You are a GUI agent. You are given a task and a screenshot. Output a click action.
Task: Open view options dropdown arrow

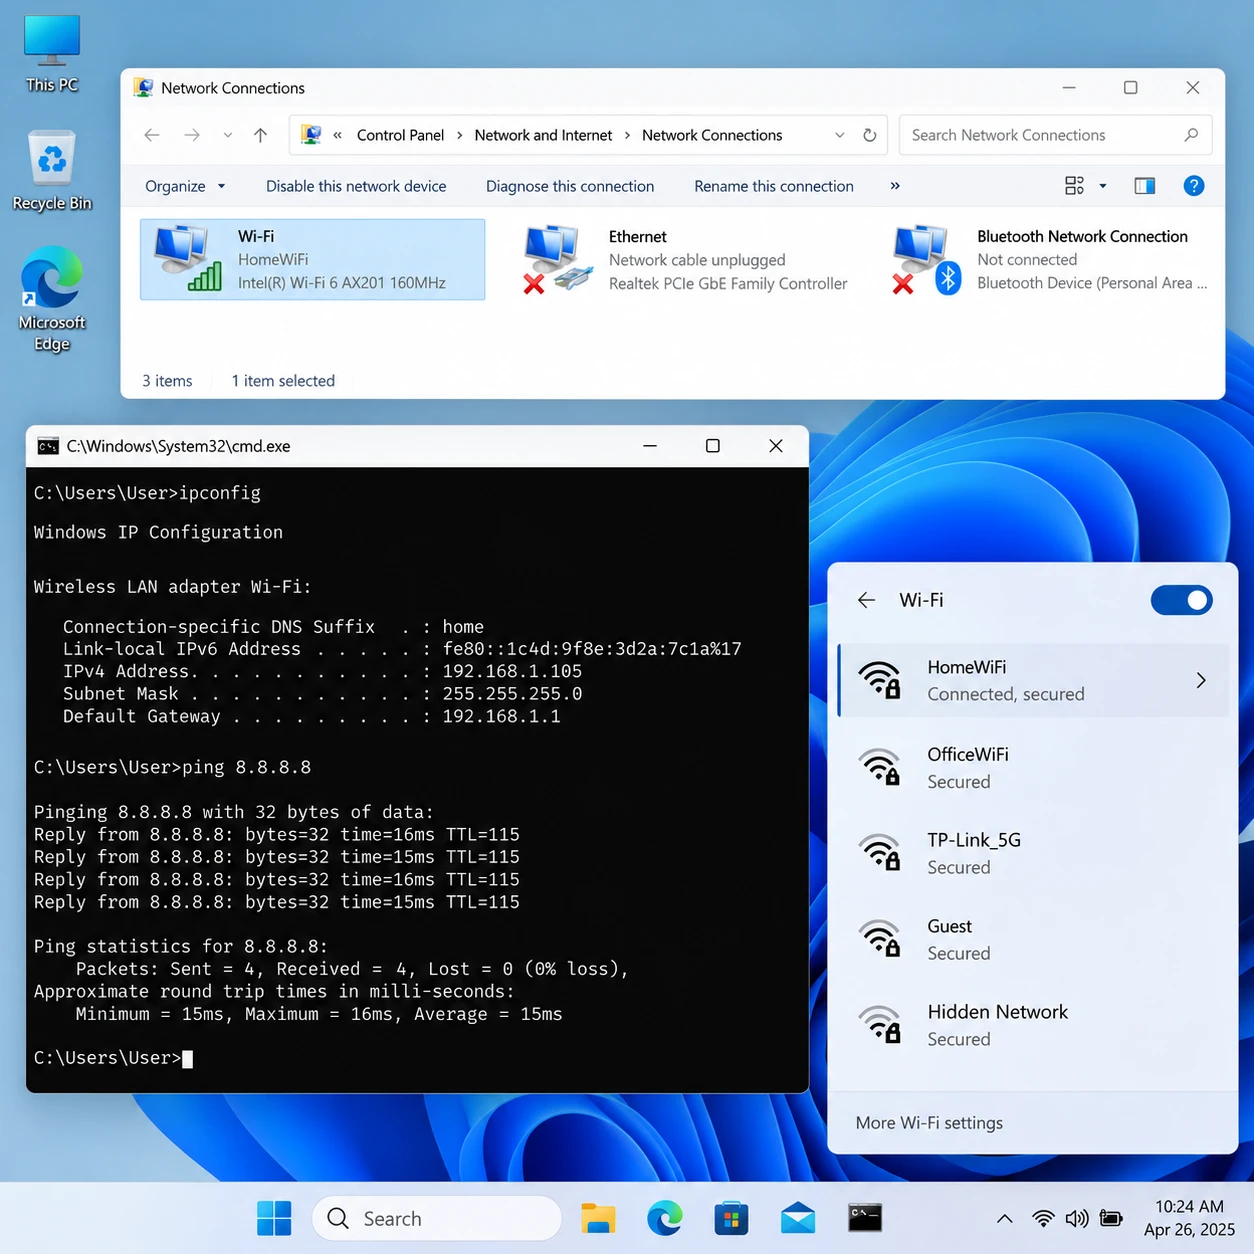pos(1103,186)
